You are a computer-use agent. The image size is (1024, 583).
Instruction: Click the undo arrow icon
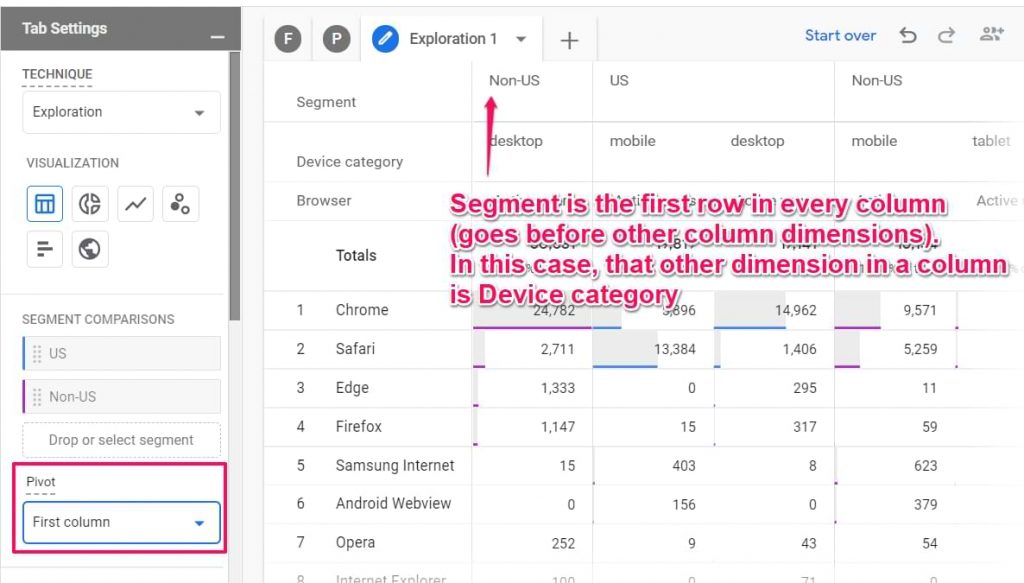coord(908,35)
